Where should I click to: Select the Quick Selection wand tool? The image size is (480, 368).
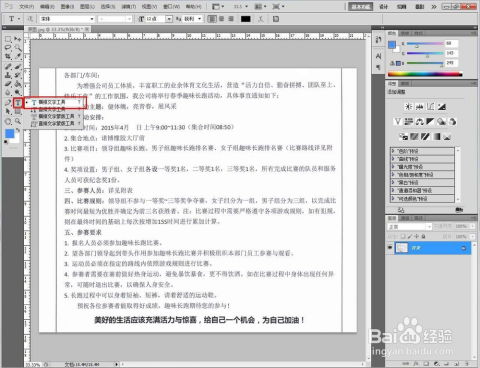[x=18, y=48]
